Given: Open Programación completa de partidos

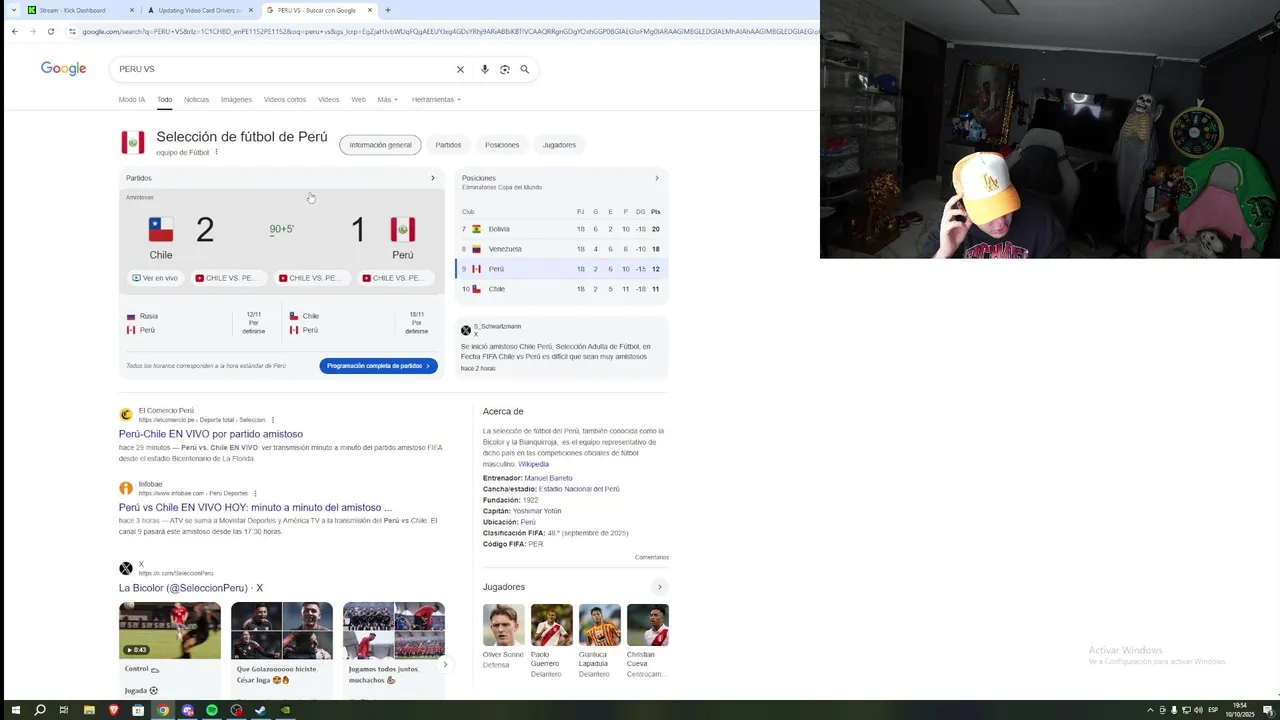Looking at the screenshot, I should pos(378,366).
